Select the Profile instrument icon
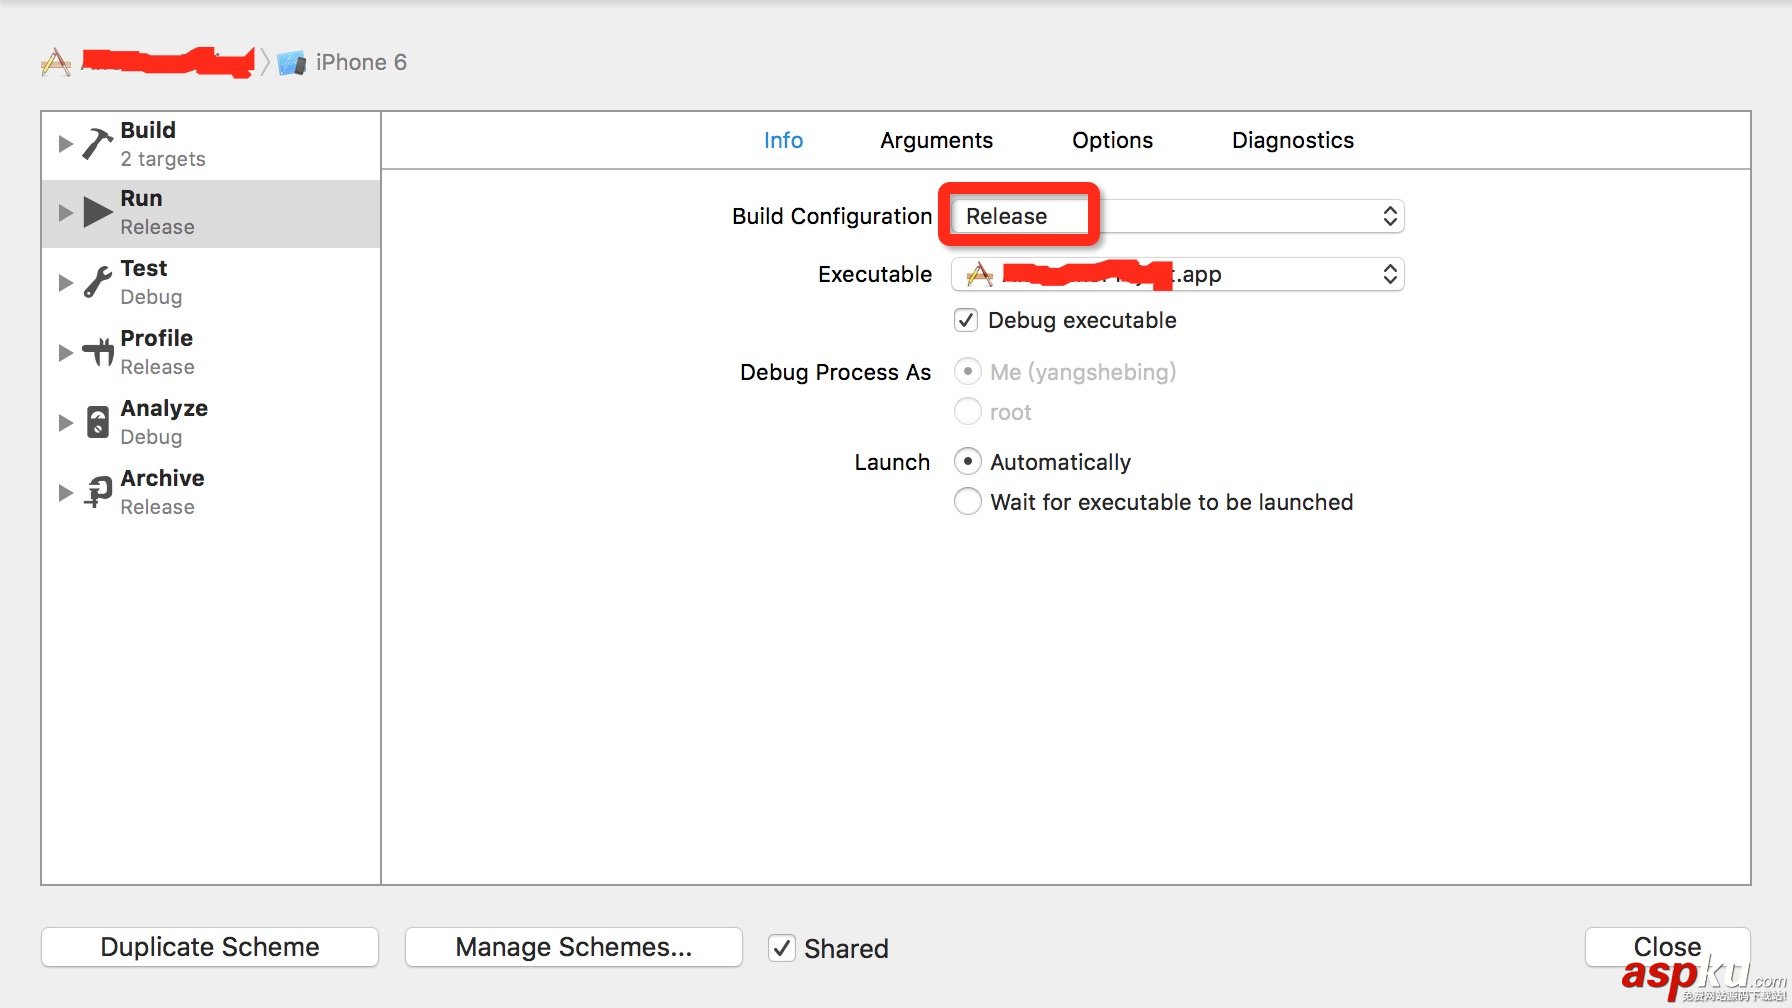Image resolution: width=1792 pixels, height=1008 pixels. (98, 352)
